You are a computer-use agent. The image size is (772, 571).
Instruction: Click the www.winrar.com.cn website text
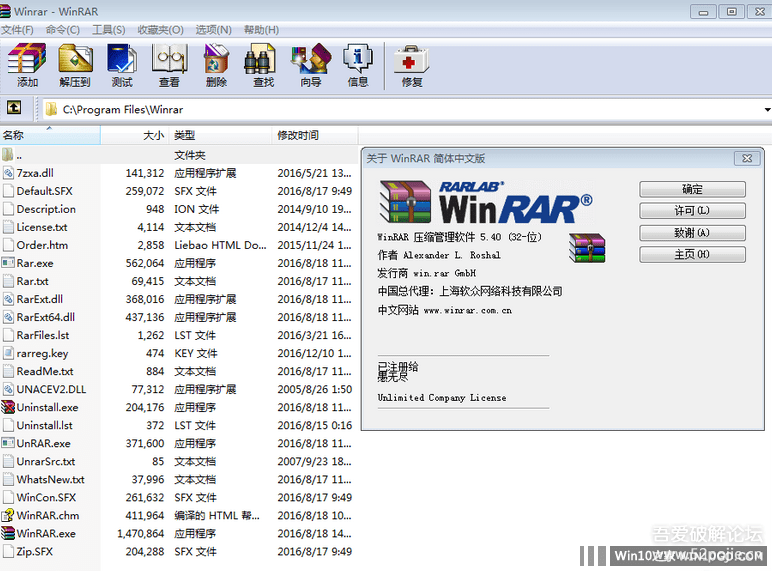click(467, 311)
